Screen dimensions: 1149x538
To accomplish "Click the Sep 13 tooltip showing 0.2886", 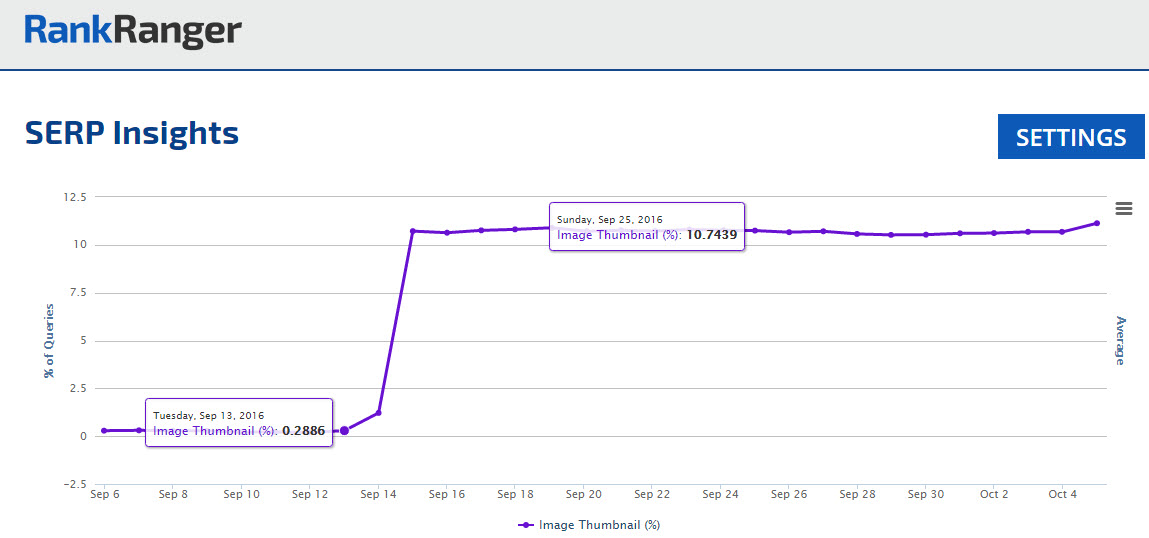I will click(239, 422).
